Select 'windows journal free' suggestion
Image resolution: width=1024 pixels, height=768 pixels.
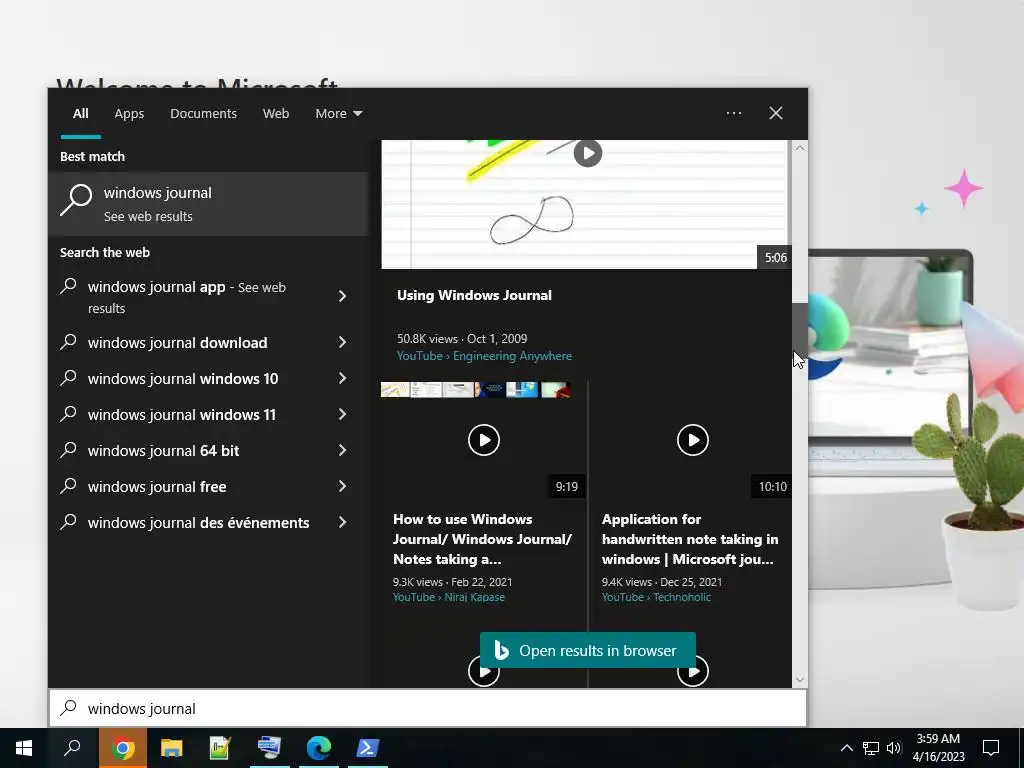coord(157,487)
